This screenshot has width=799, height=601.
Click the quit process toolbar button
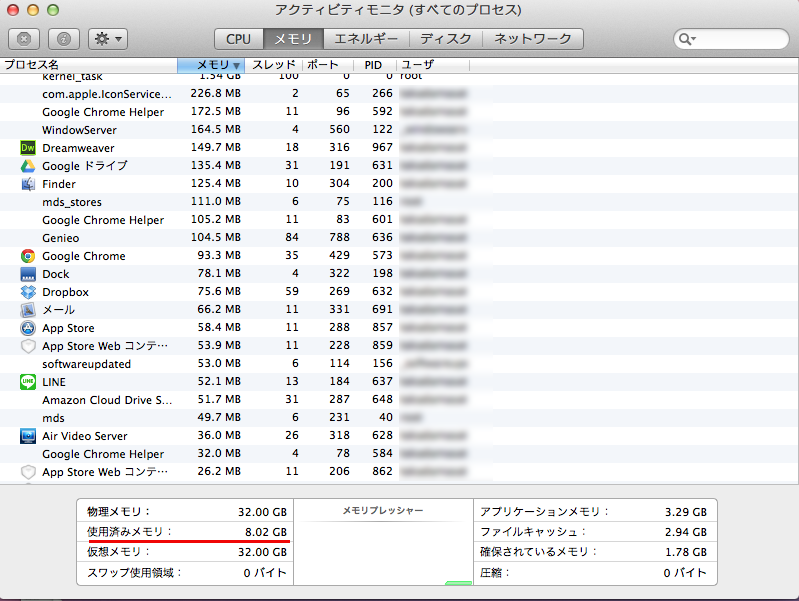coord(24,39)
